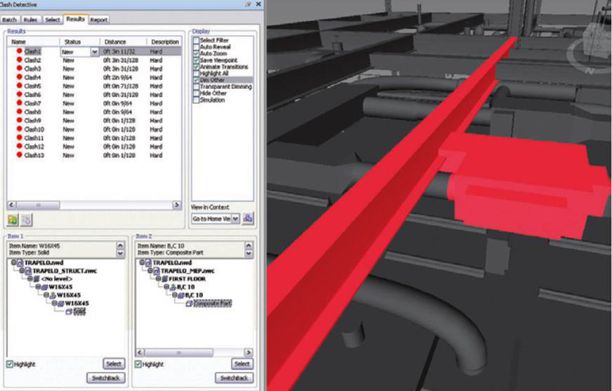Viewport: 612px width, 391px height.
Task: Open the Go to Home View dropdown
Action: [235, 219]
